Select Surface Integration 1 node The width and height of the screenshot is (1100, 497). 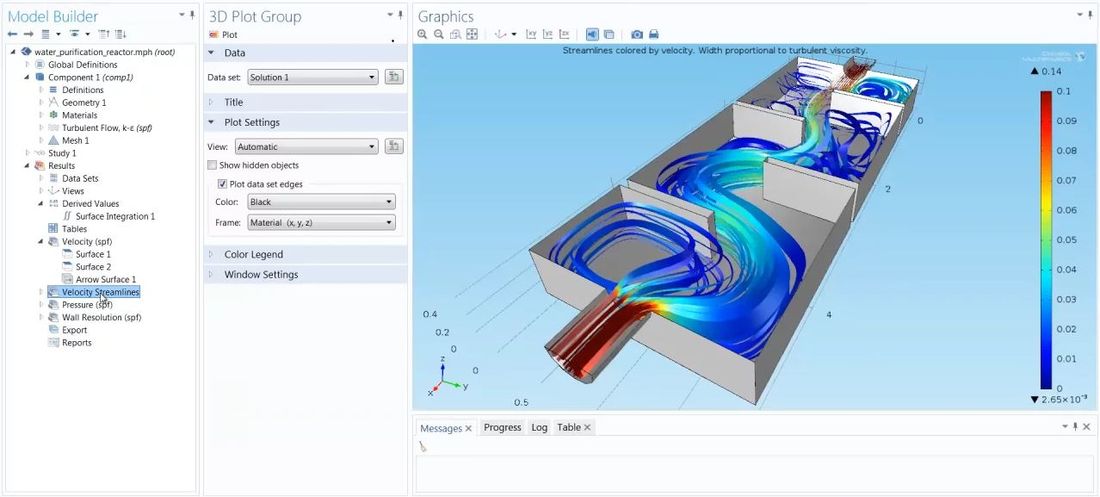pyautogui.click(x=115, y=216)
